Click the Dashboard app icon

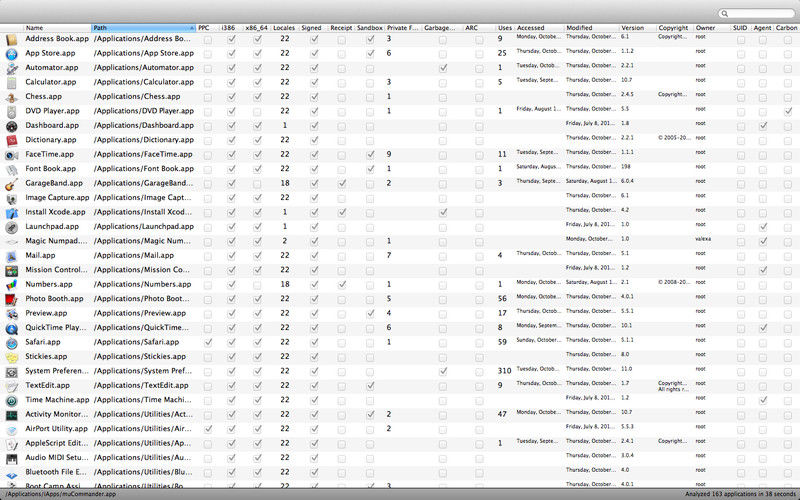[x=11, y=126]
